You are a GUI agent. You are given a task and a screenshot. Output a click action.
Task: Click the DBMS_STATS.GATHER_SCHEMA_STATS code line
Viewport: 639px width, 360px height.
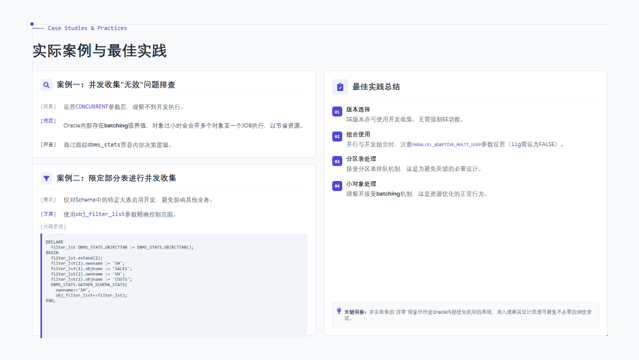(89, 285)
